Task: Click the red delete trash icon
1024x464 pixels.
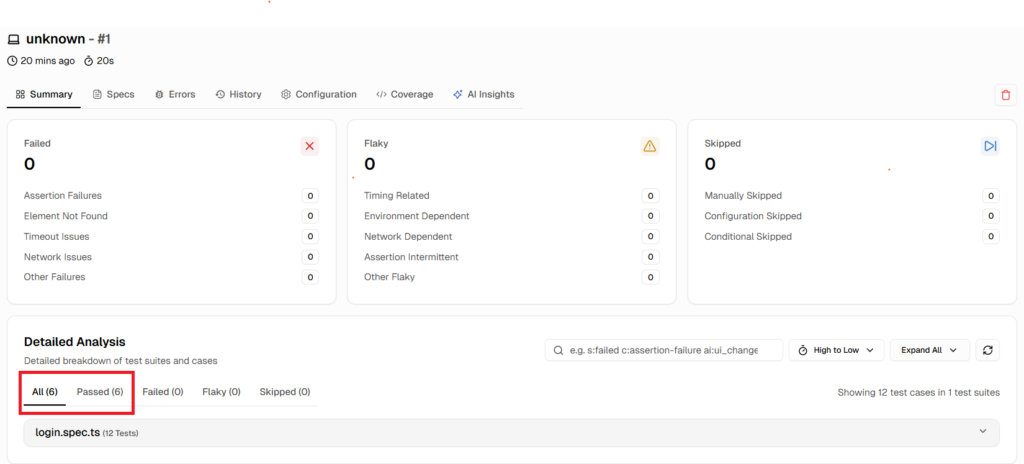Action: tap(1005, 95)
